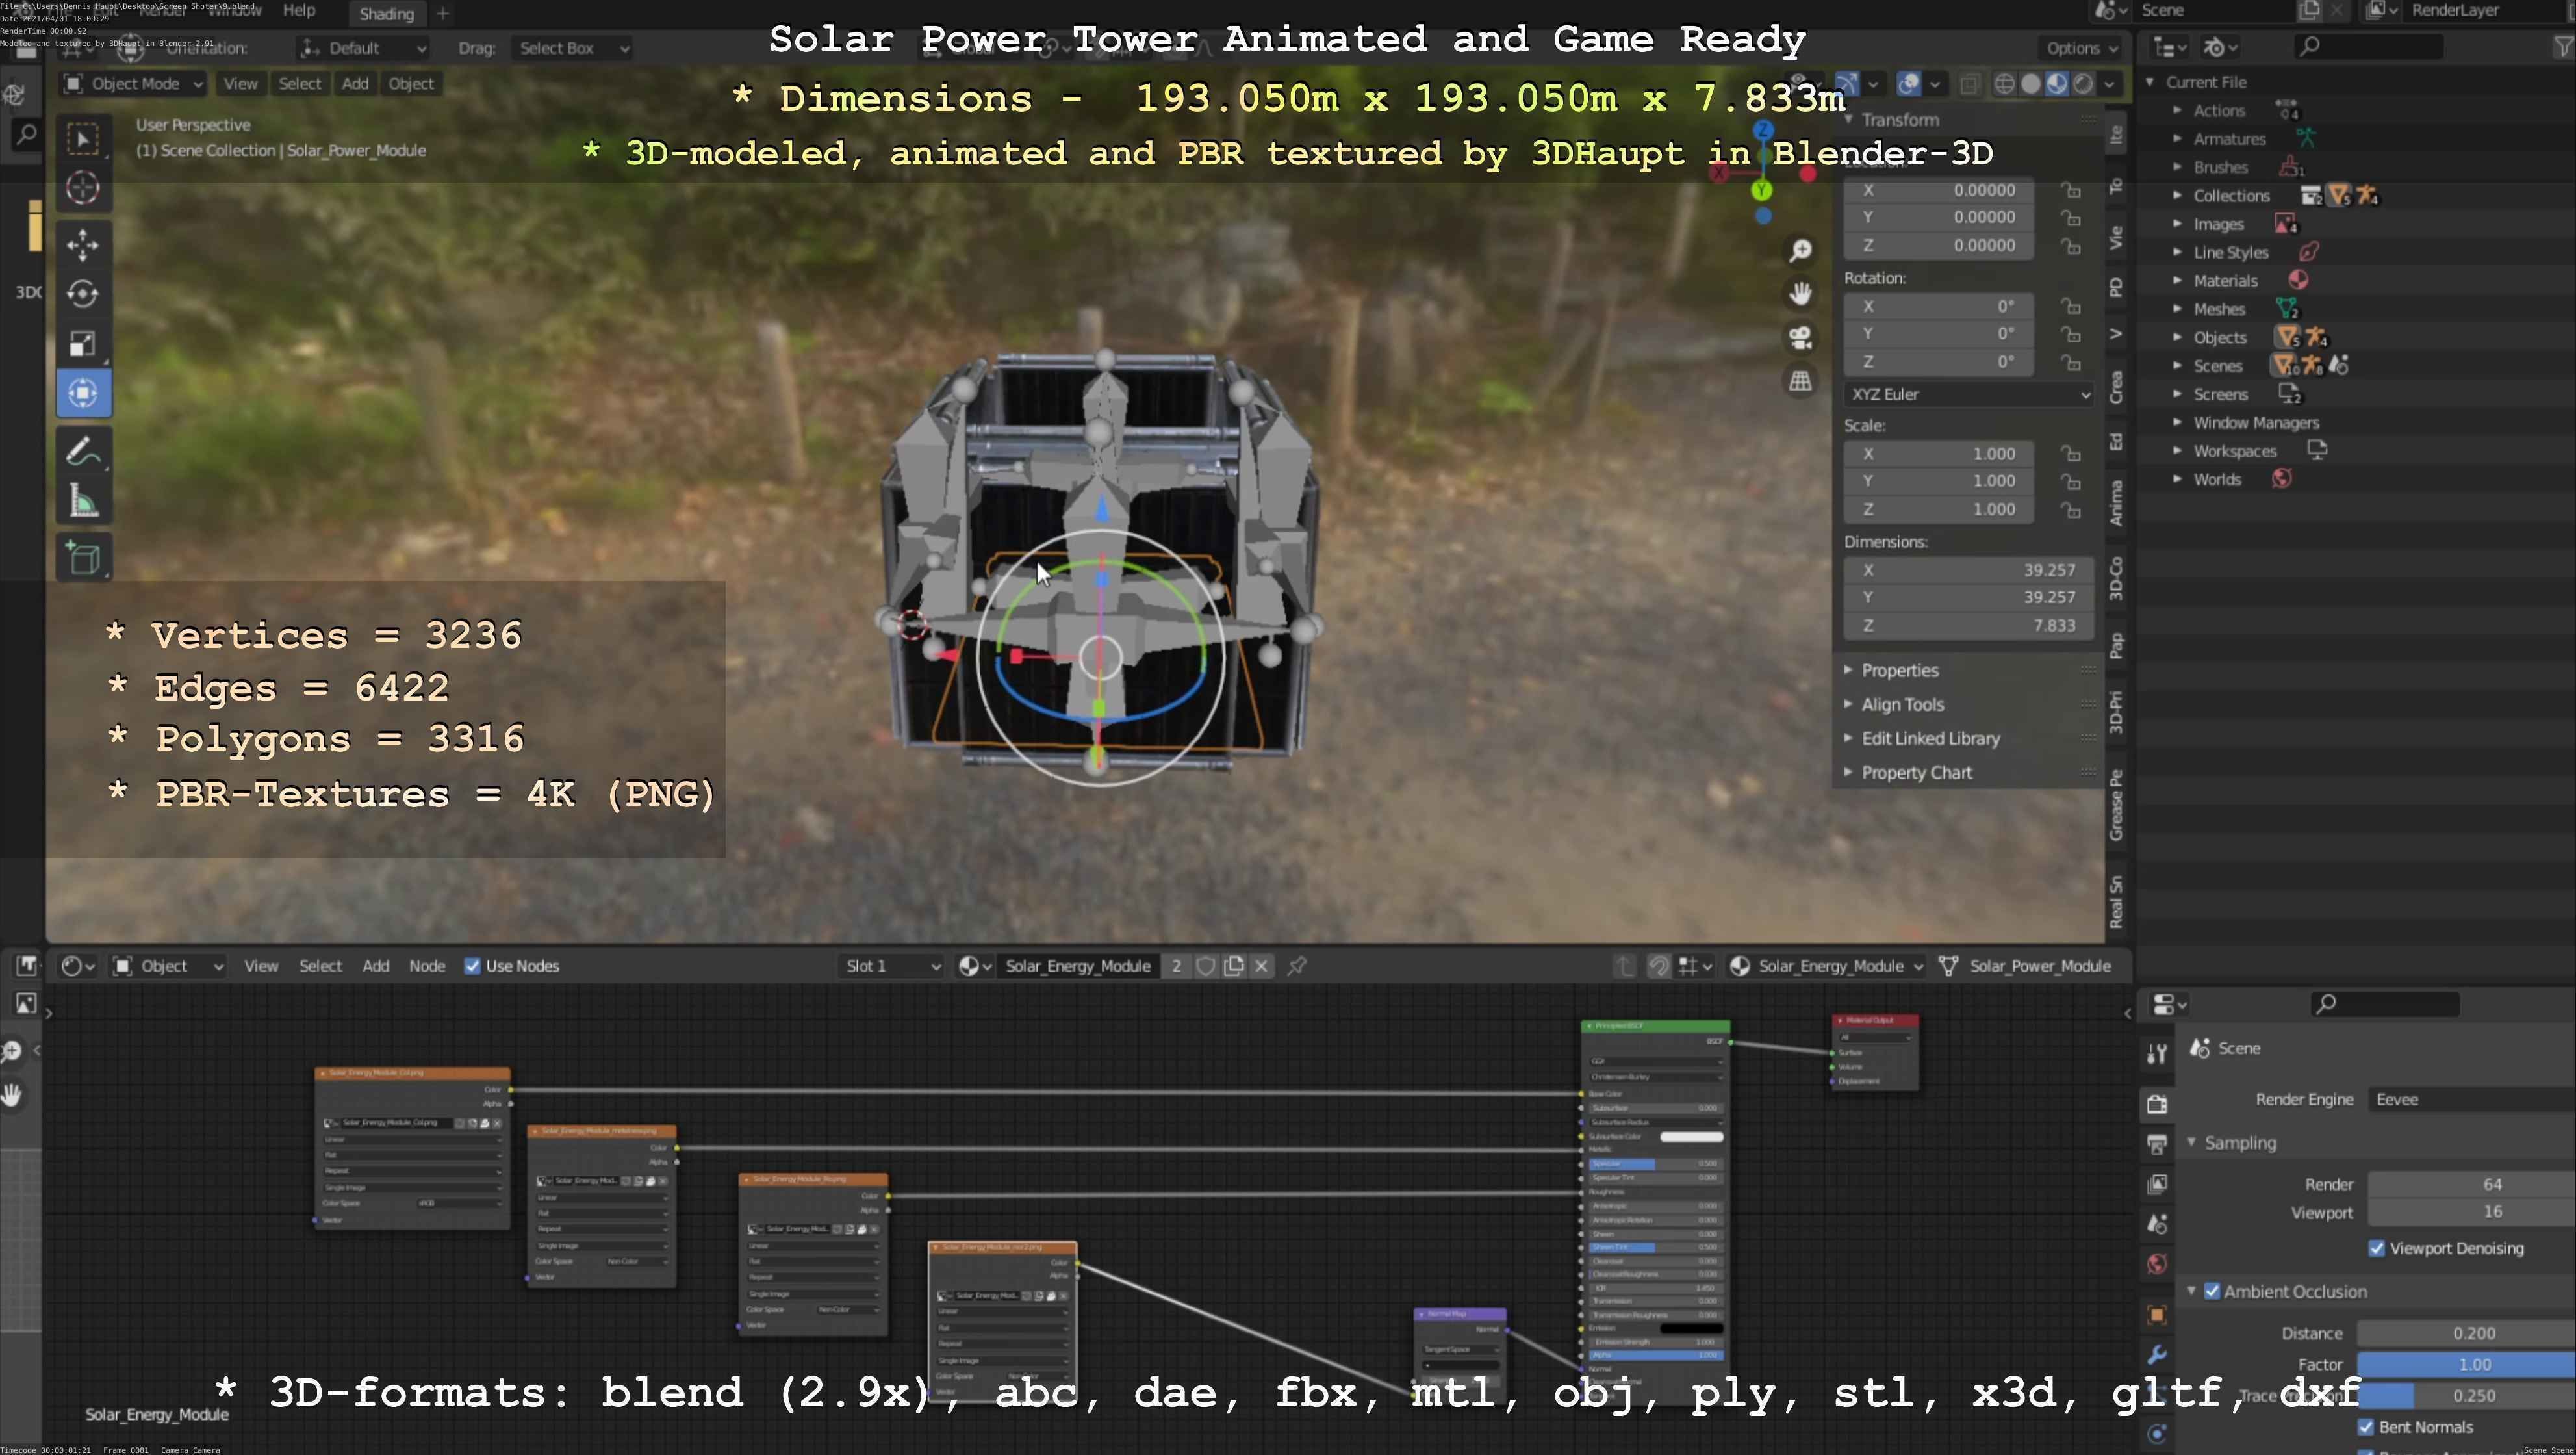Select the 3D Cursor tool
This screenshot has height=1455, width=2576.
[x=83, y=187]
